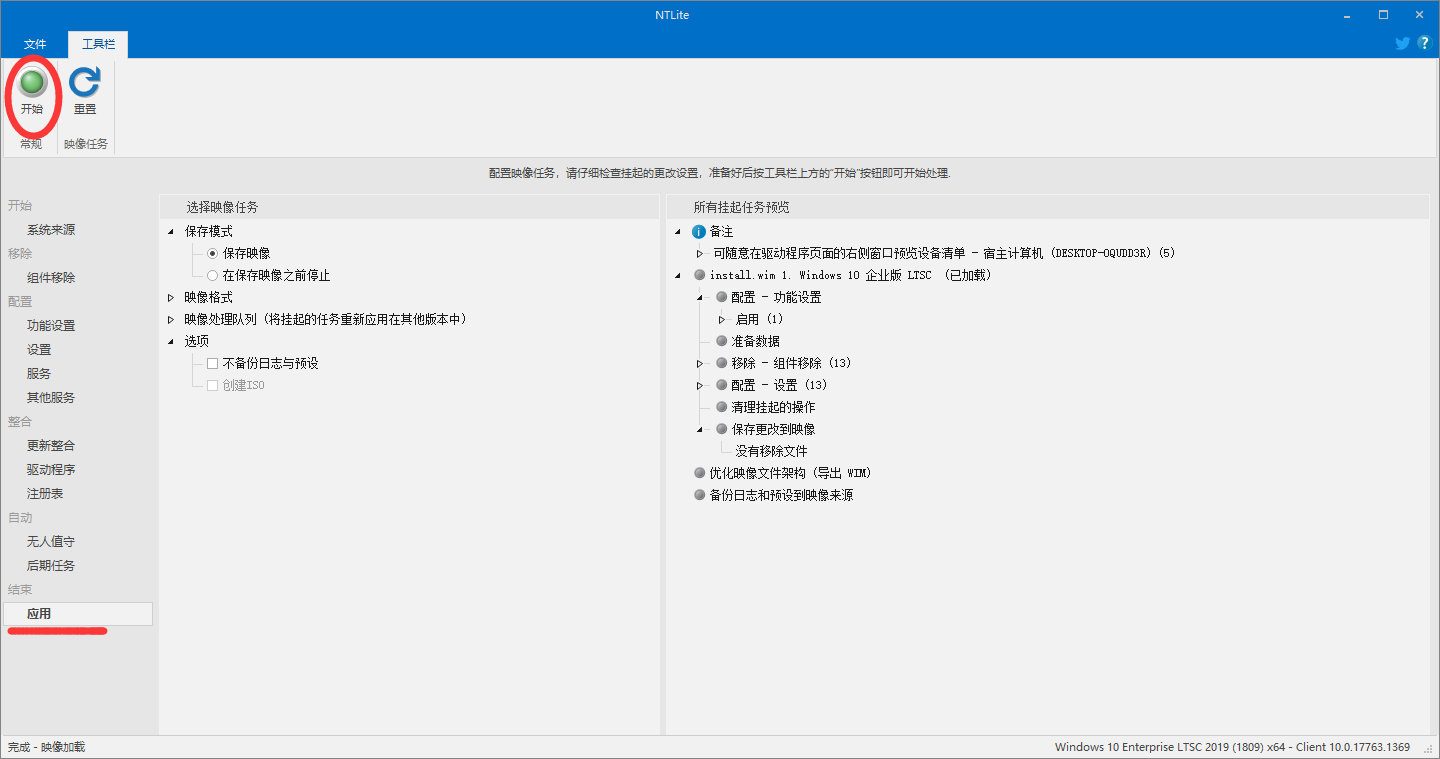Toggle the 创建ISO checkbox
The height and width of the screenshot is (759, 1440).
pyautogui.click(x=212, y=385)
